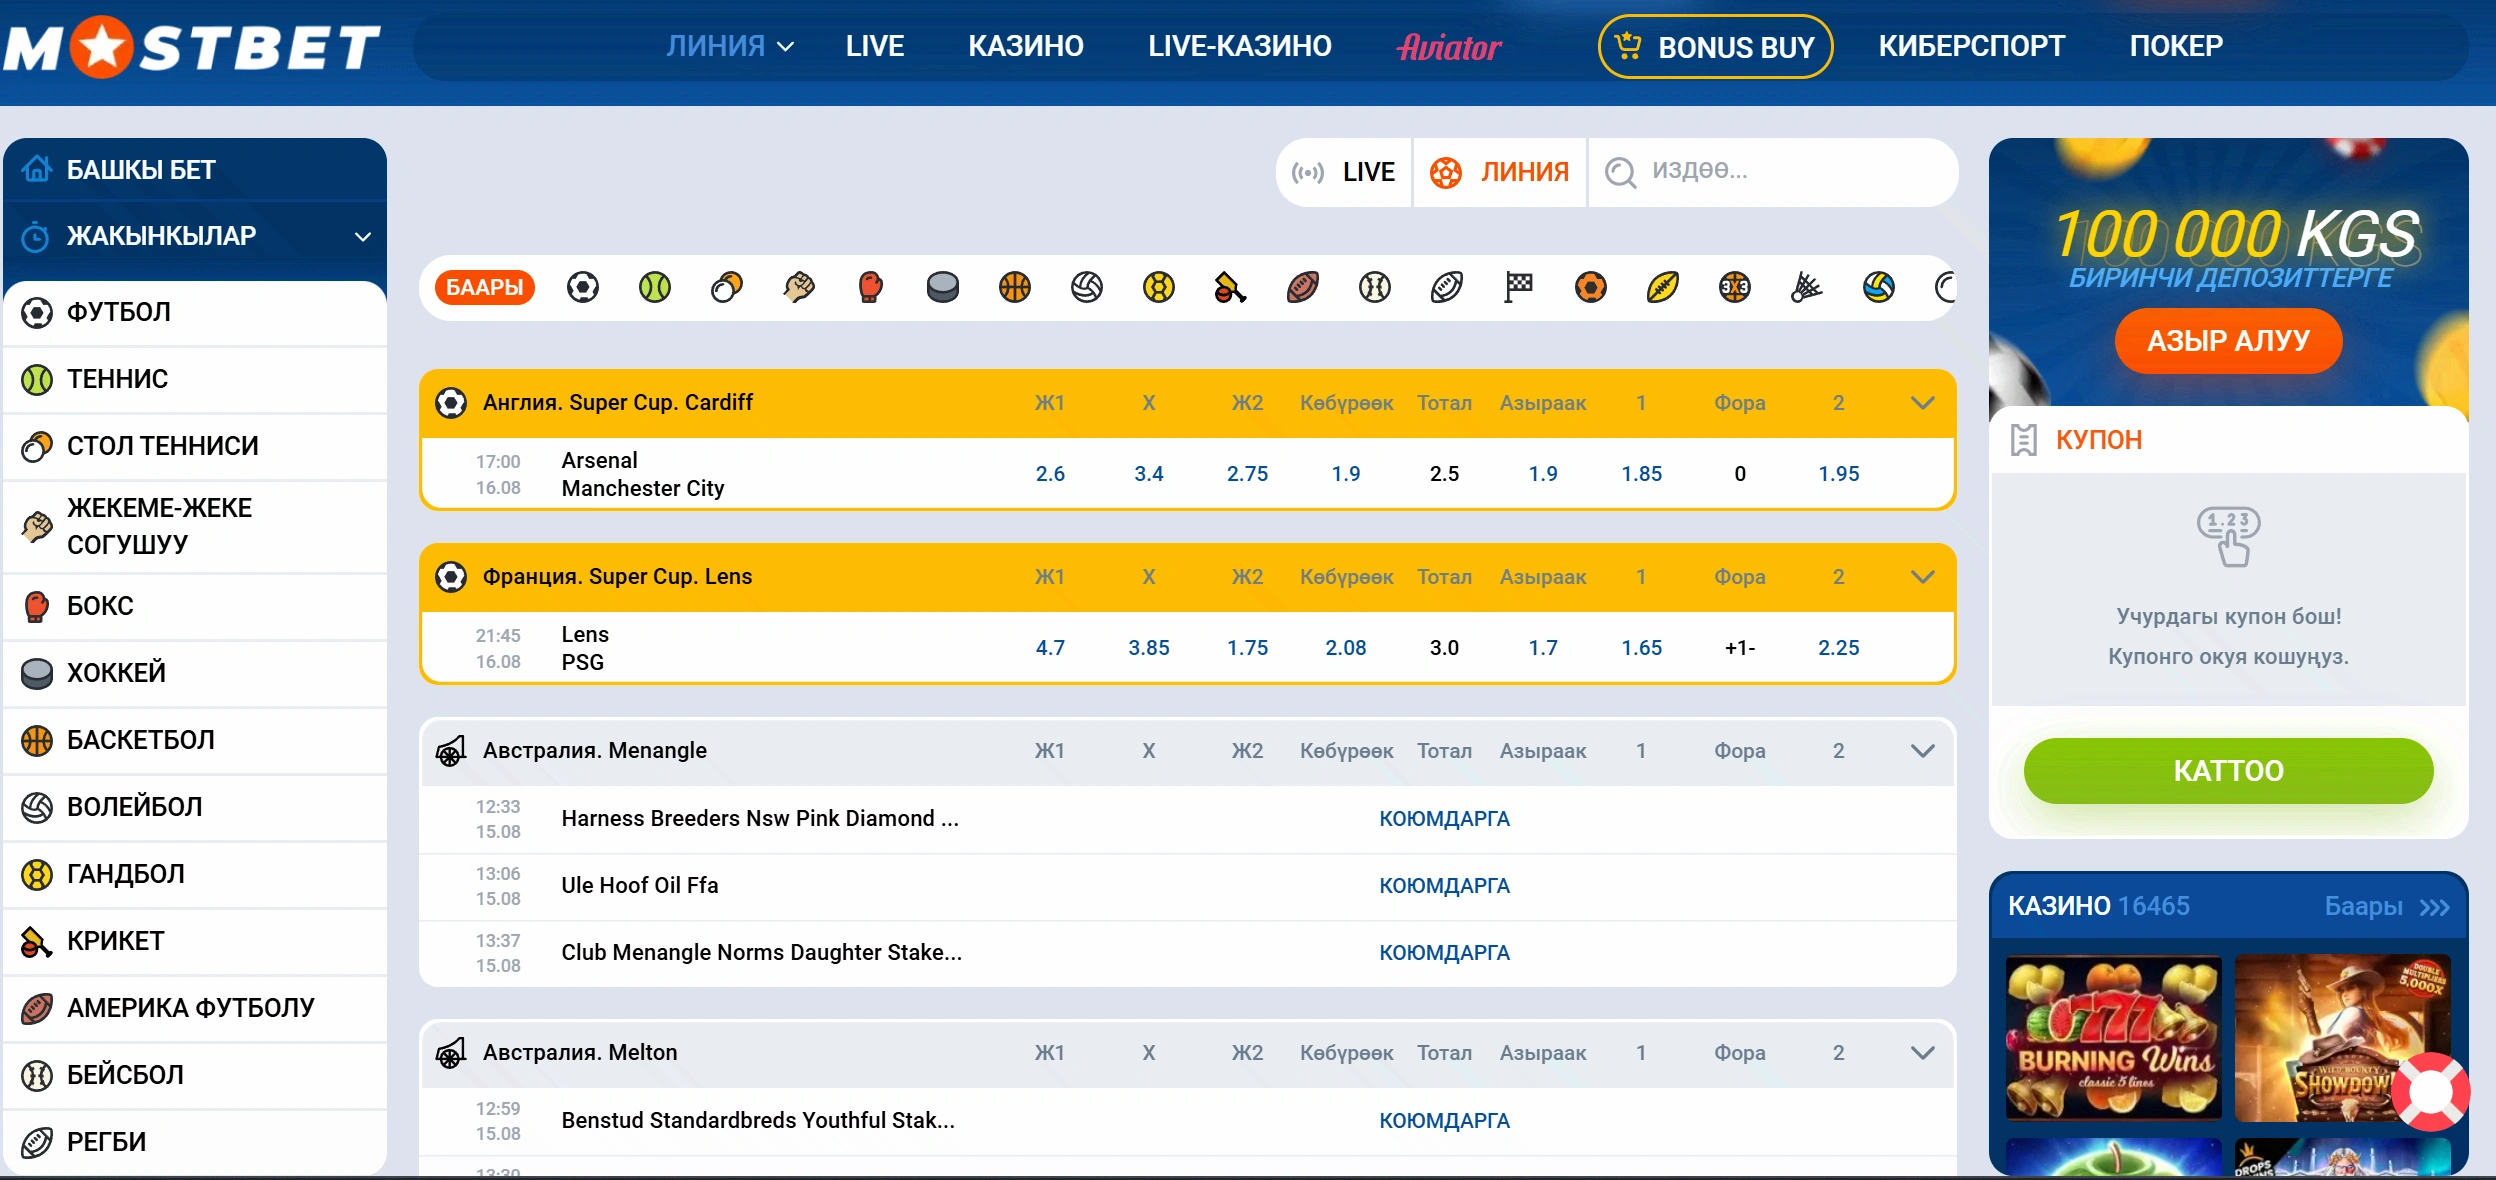This screenshot has height=1180, width=2496.
Task: Click the BONUS BUY button
Action: (x=1715, y=47)
